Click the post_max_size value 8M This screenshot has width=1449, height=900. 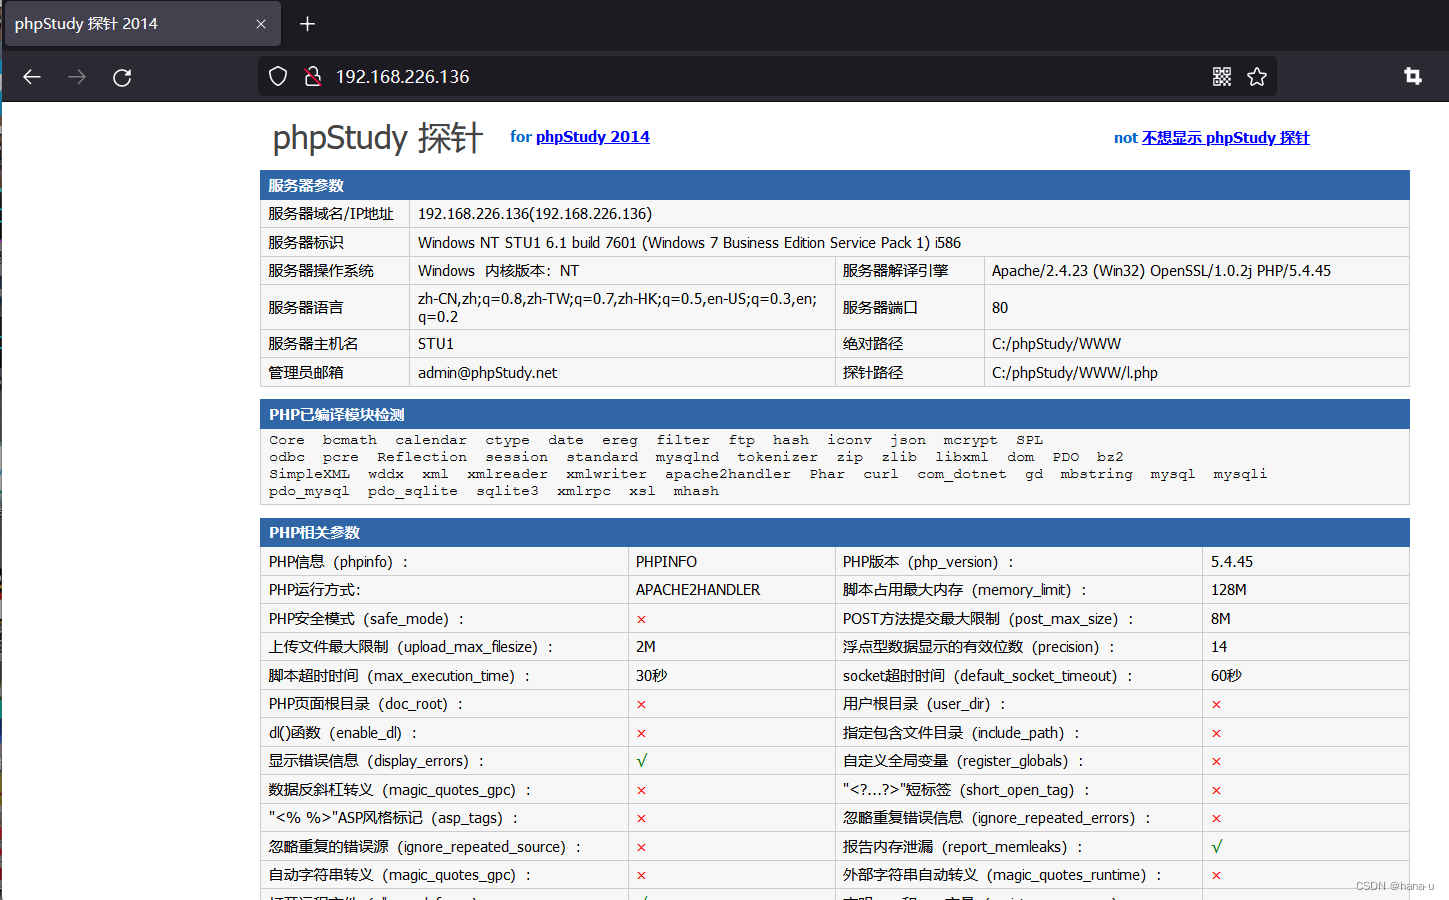pyautogui.click(x=1221, y=619)
